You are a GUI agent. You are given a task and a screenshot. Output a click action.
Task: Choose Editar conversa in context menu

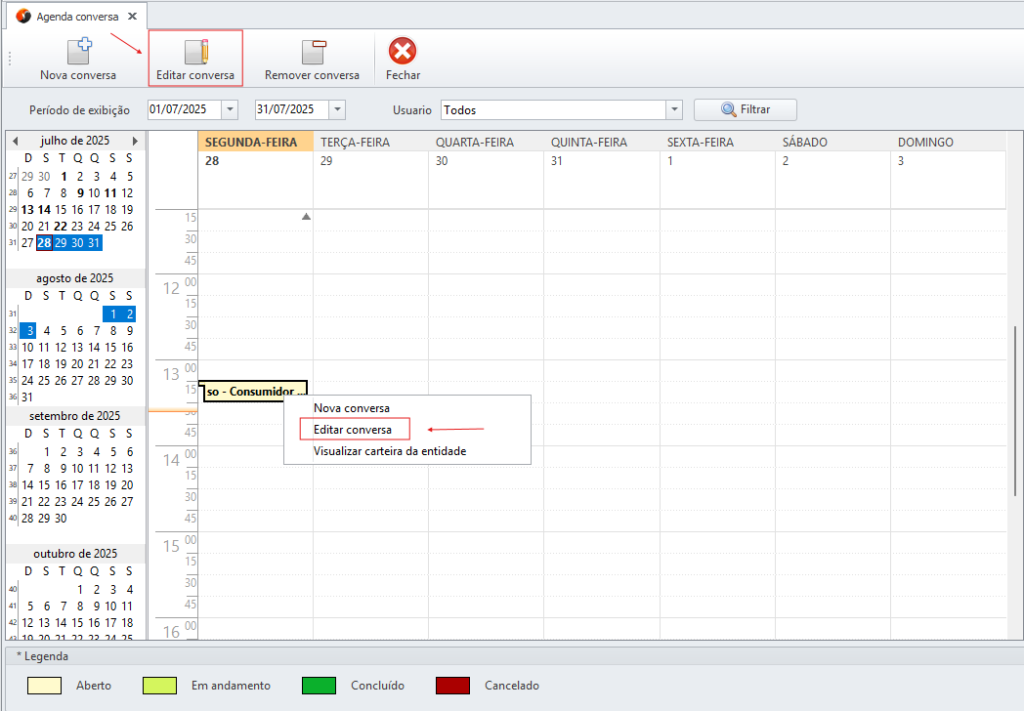coord(352,429)
